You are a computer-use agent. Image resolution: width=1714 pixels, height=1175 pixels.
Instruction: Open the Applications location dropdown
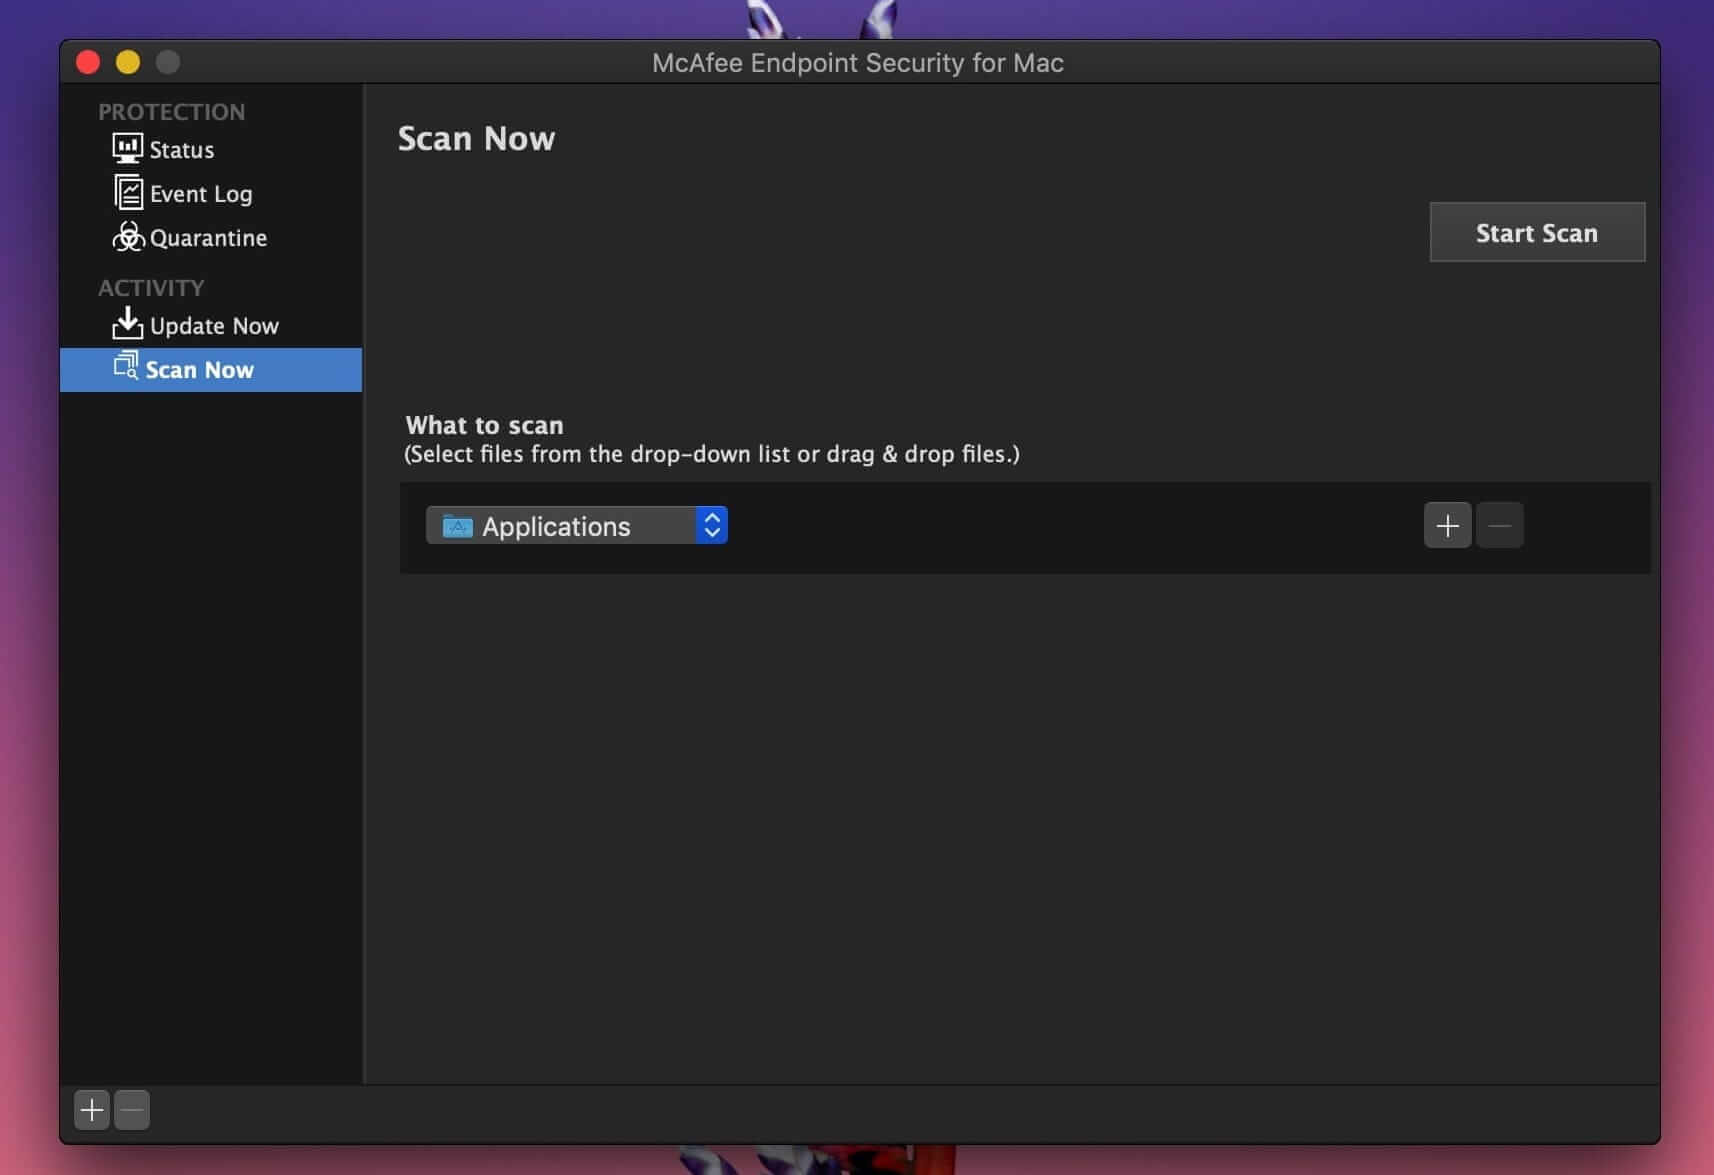(x=576, y=526)
